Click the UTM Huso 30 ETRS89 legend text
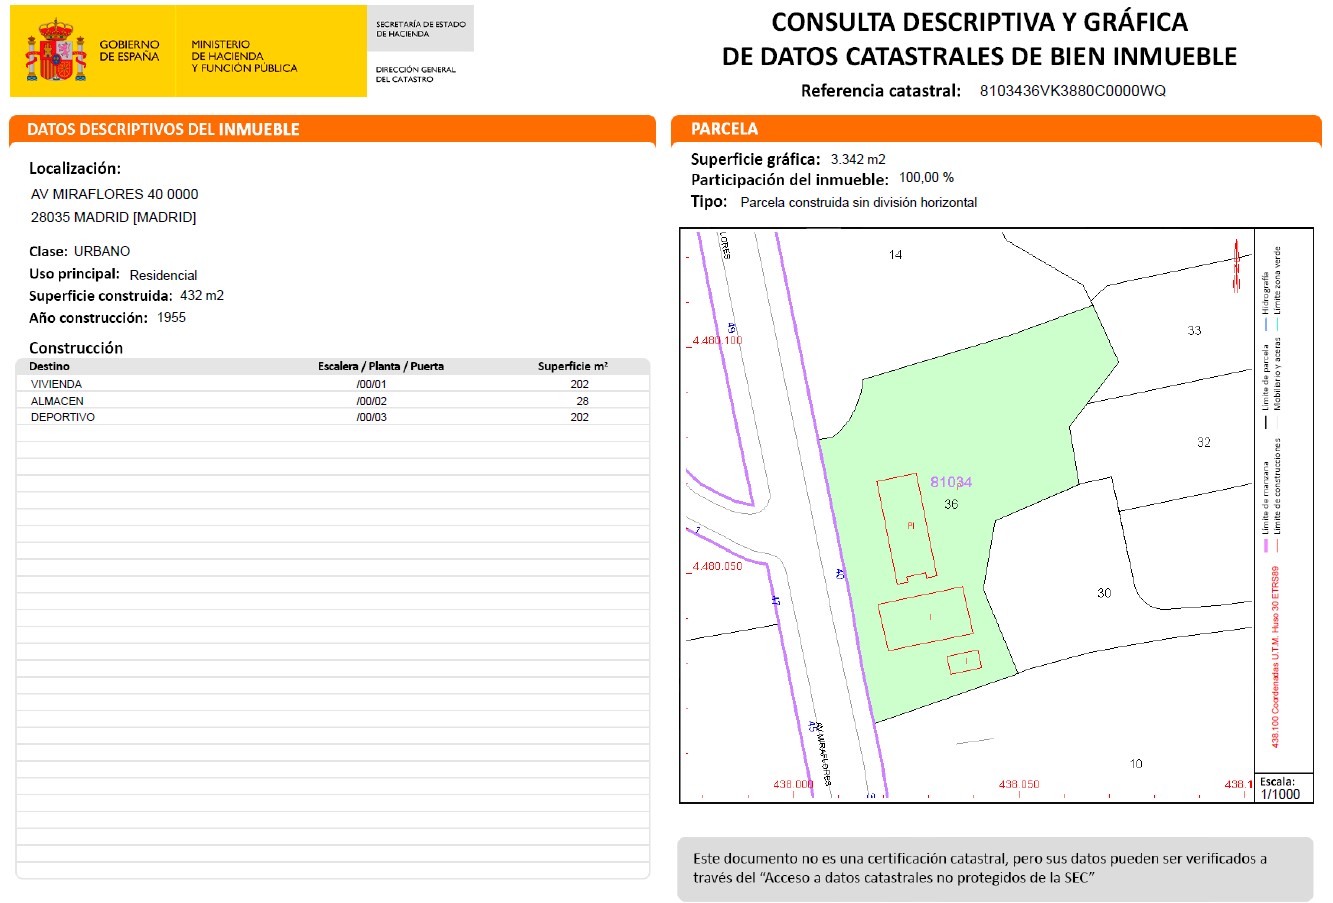 [x=1276, y=658]
